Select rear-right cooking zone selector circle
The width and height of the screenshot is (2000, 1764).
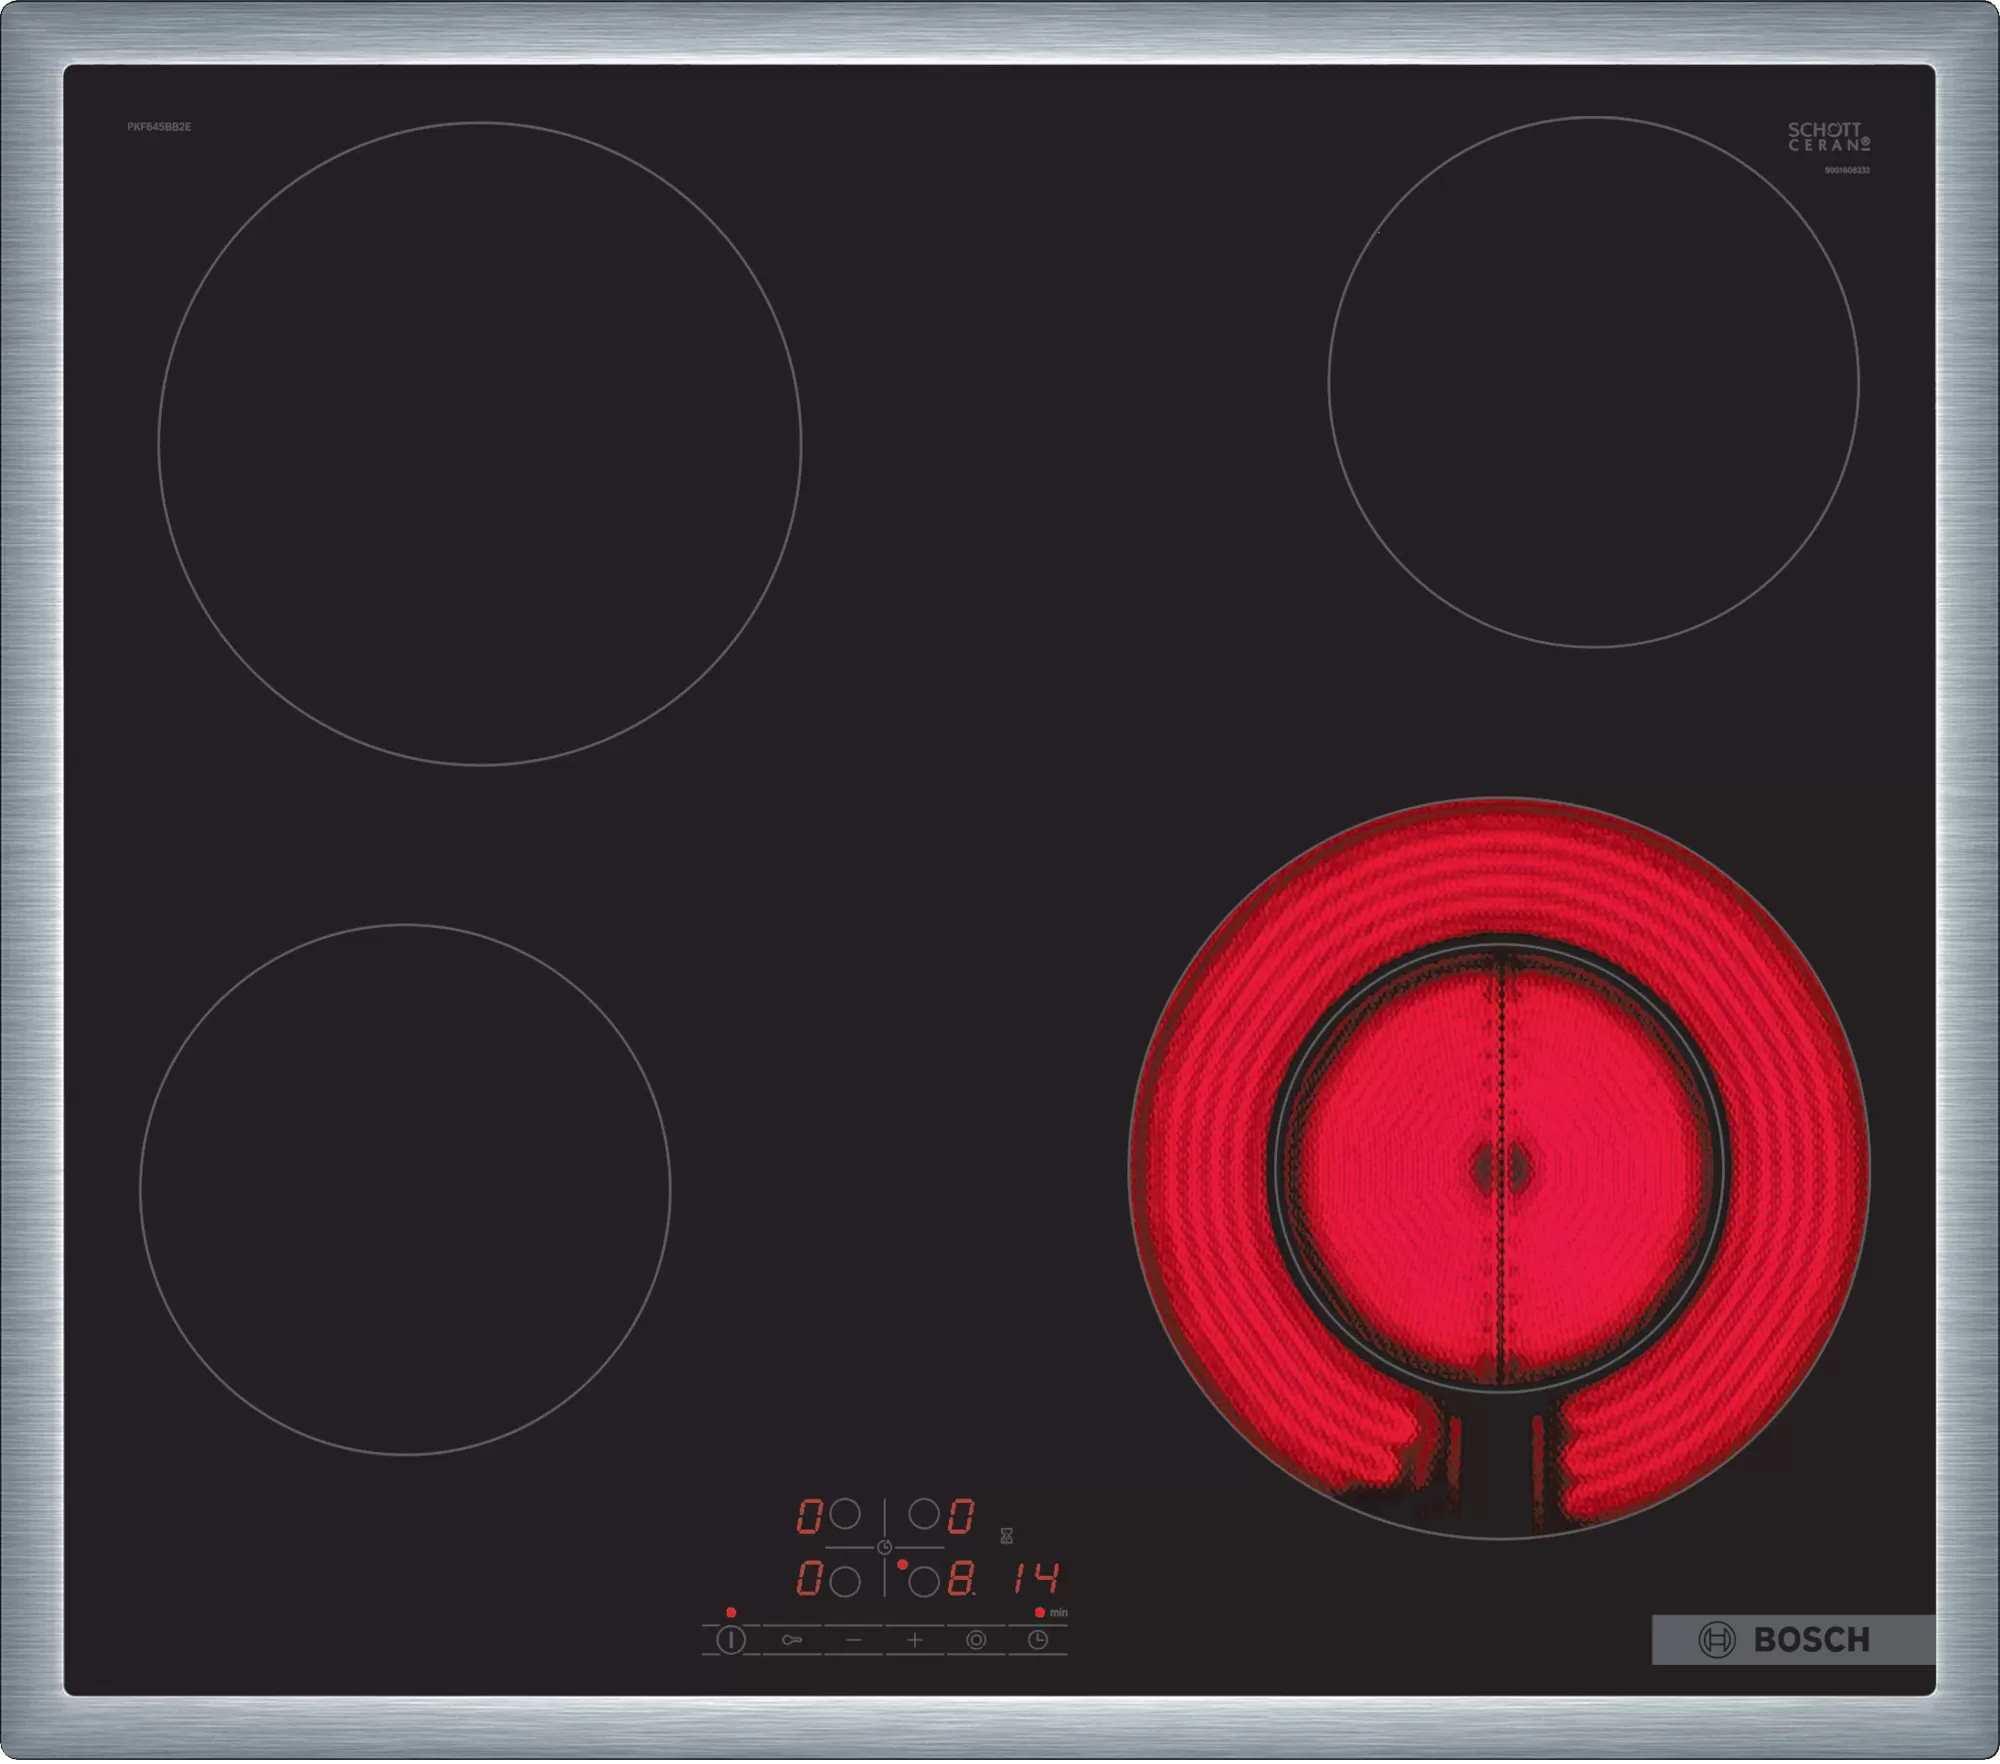[x=923, y=1514]
